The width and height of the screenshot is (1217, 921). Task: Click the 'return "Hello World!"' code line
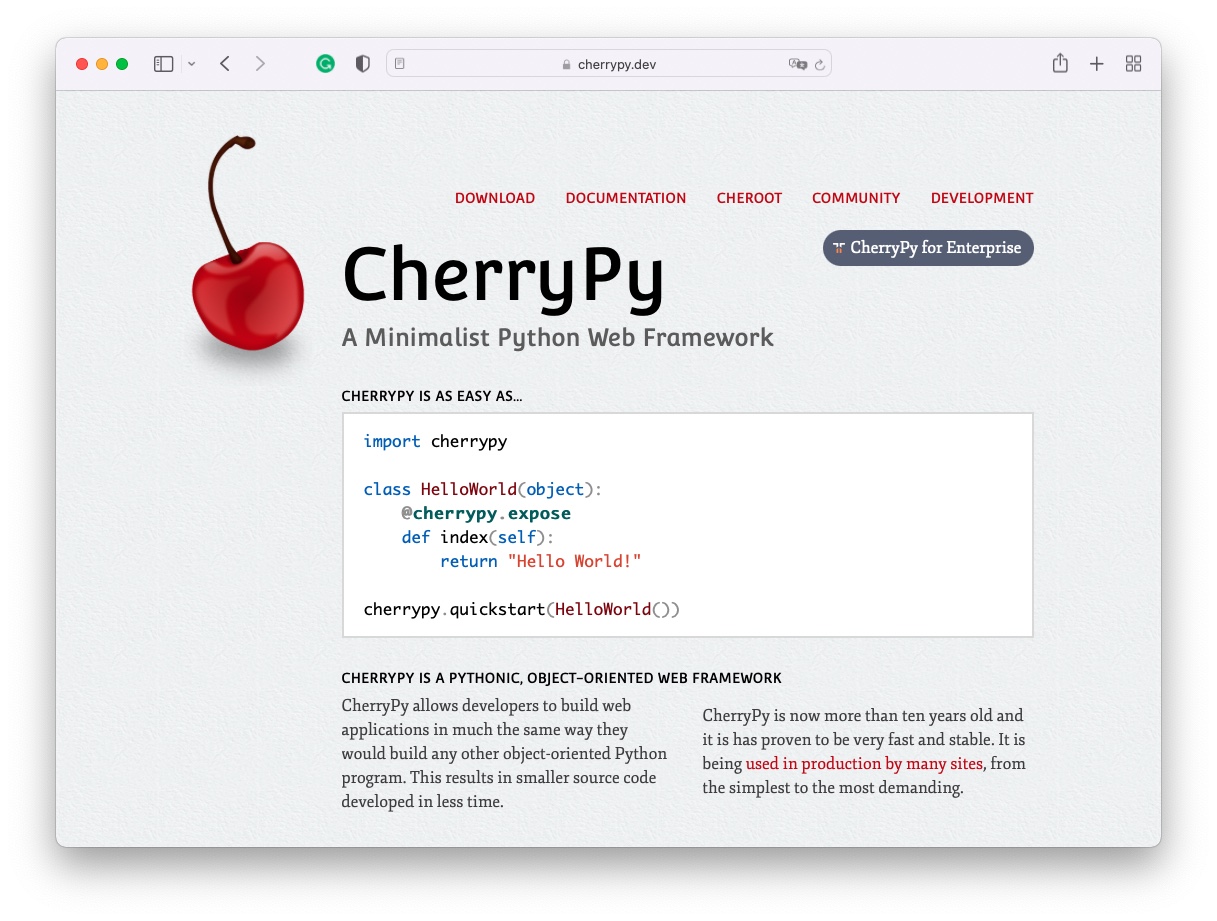click(x=540, y=562)
